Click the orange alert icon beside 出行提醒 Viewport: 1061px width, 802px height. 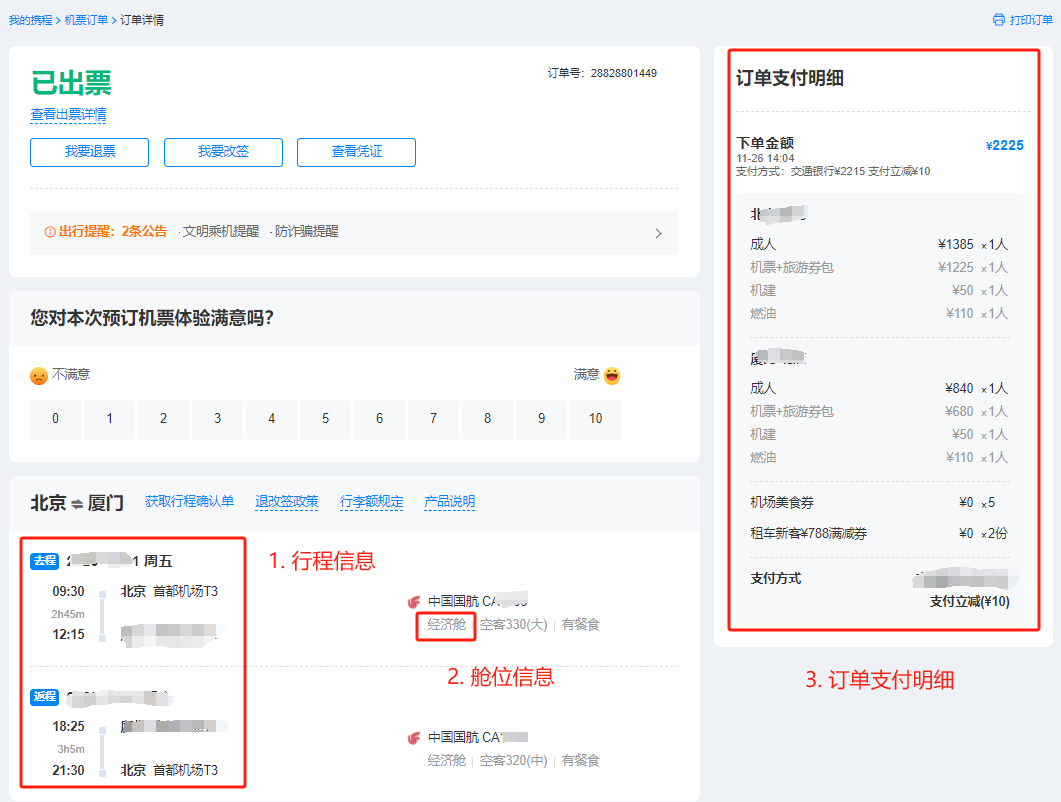(50, 232)
